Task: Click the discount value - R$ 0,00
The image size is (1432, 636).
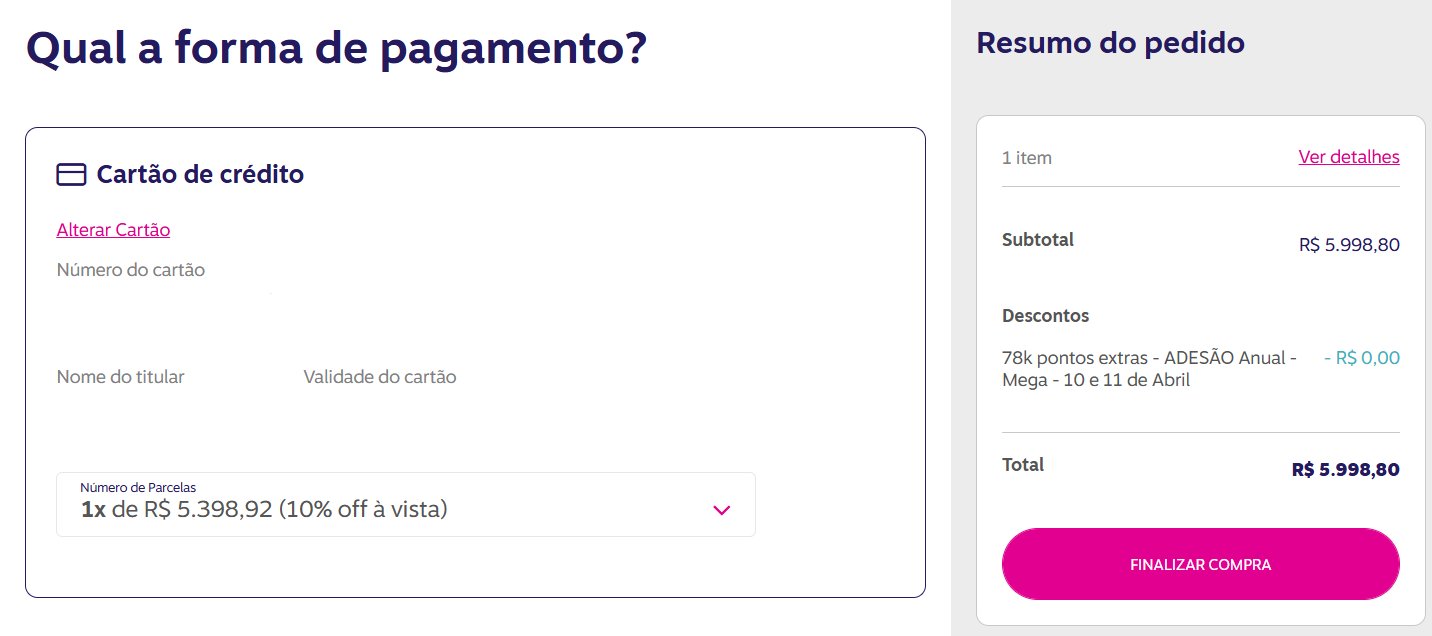Action: (x=1362, y=358)
